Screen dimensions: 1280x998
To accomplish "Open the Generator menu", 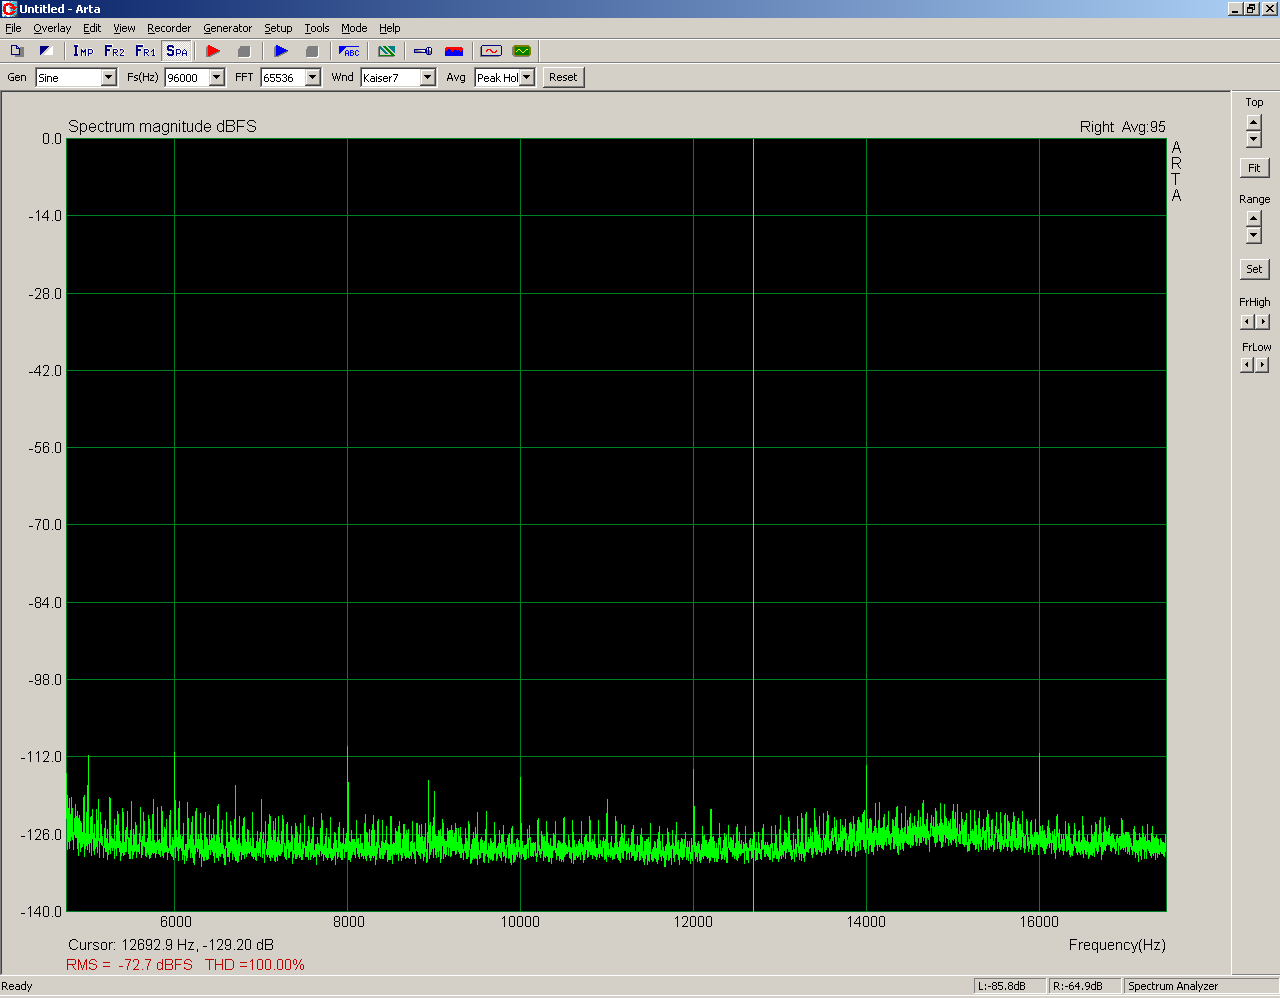I will 228,28.
